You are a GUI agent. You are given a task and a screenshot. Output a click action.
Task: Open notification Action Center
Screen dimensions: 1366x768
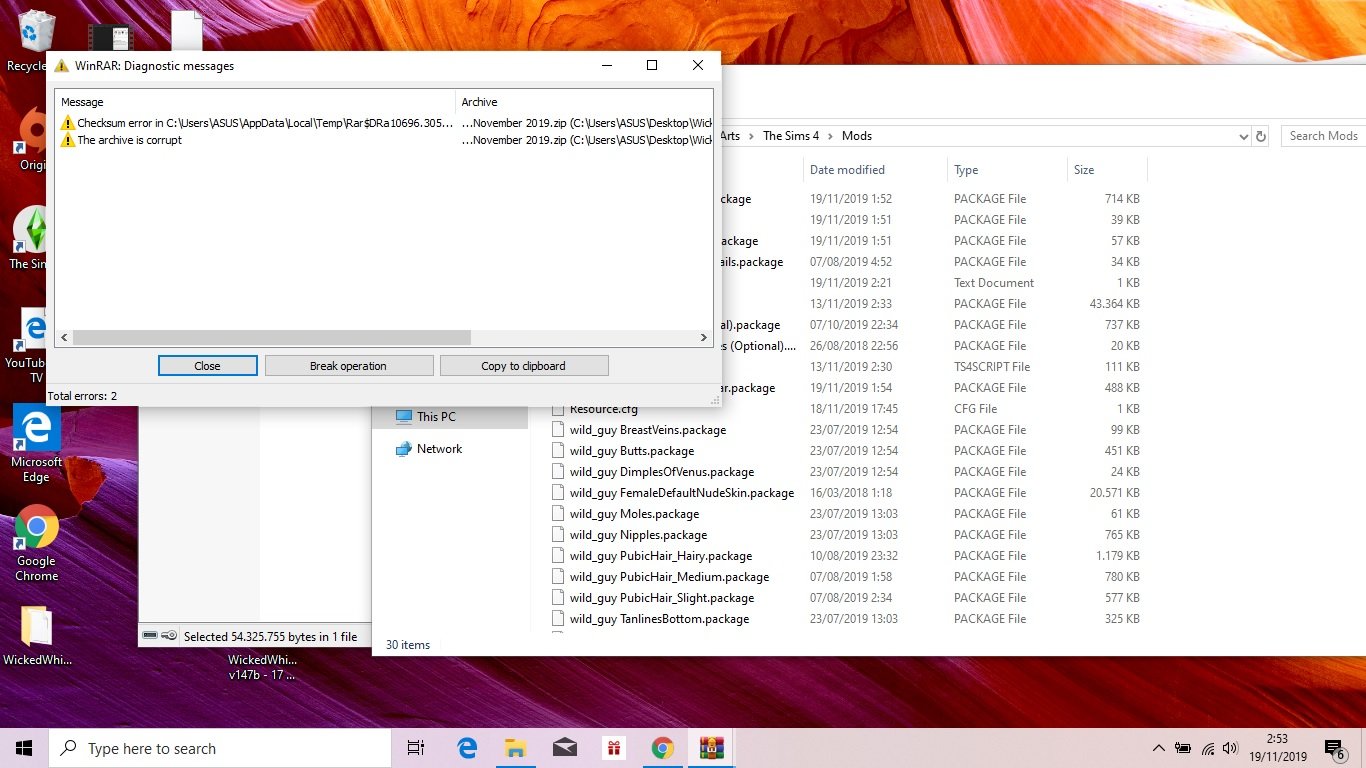tap(1334, 748)
